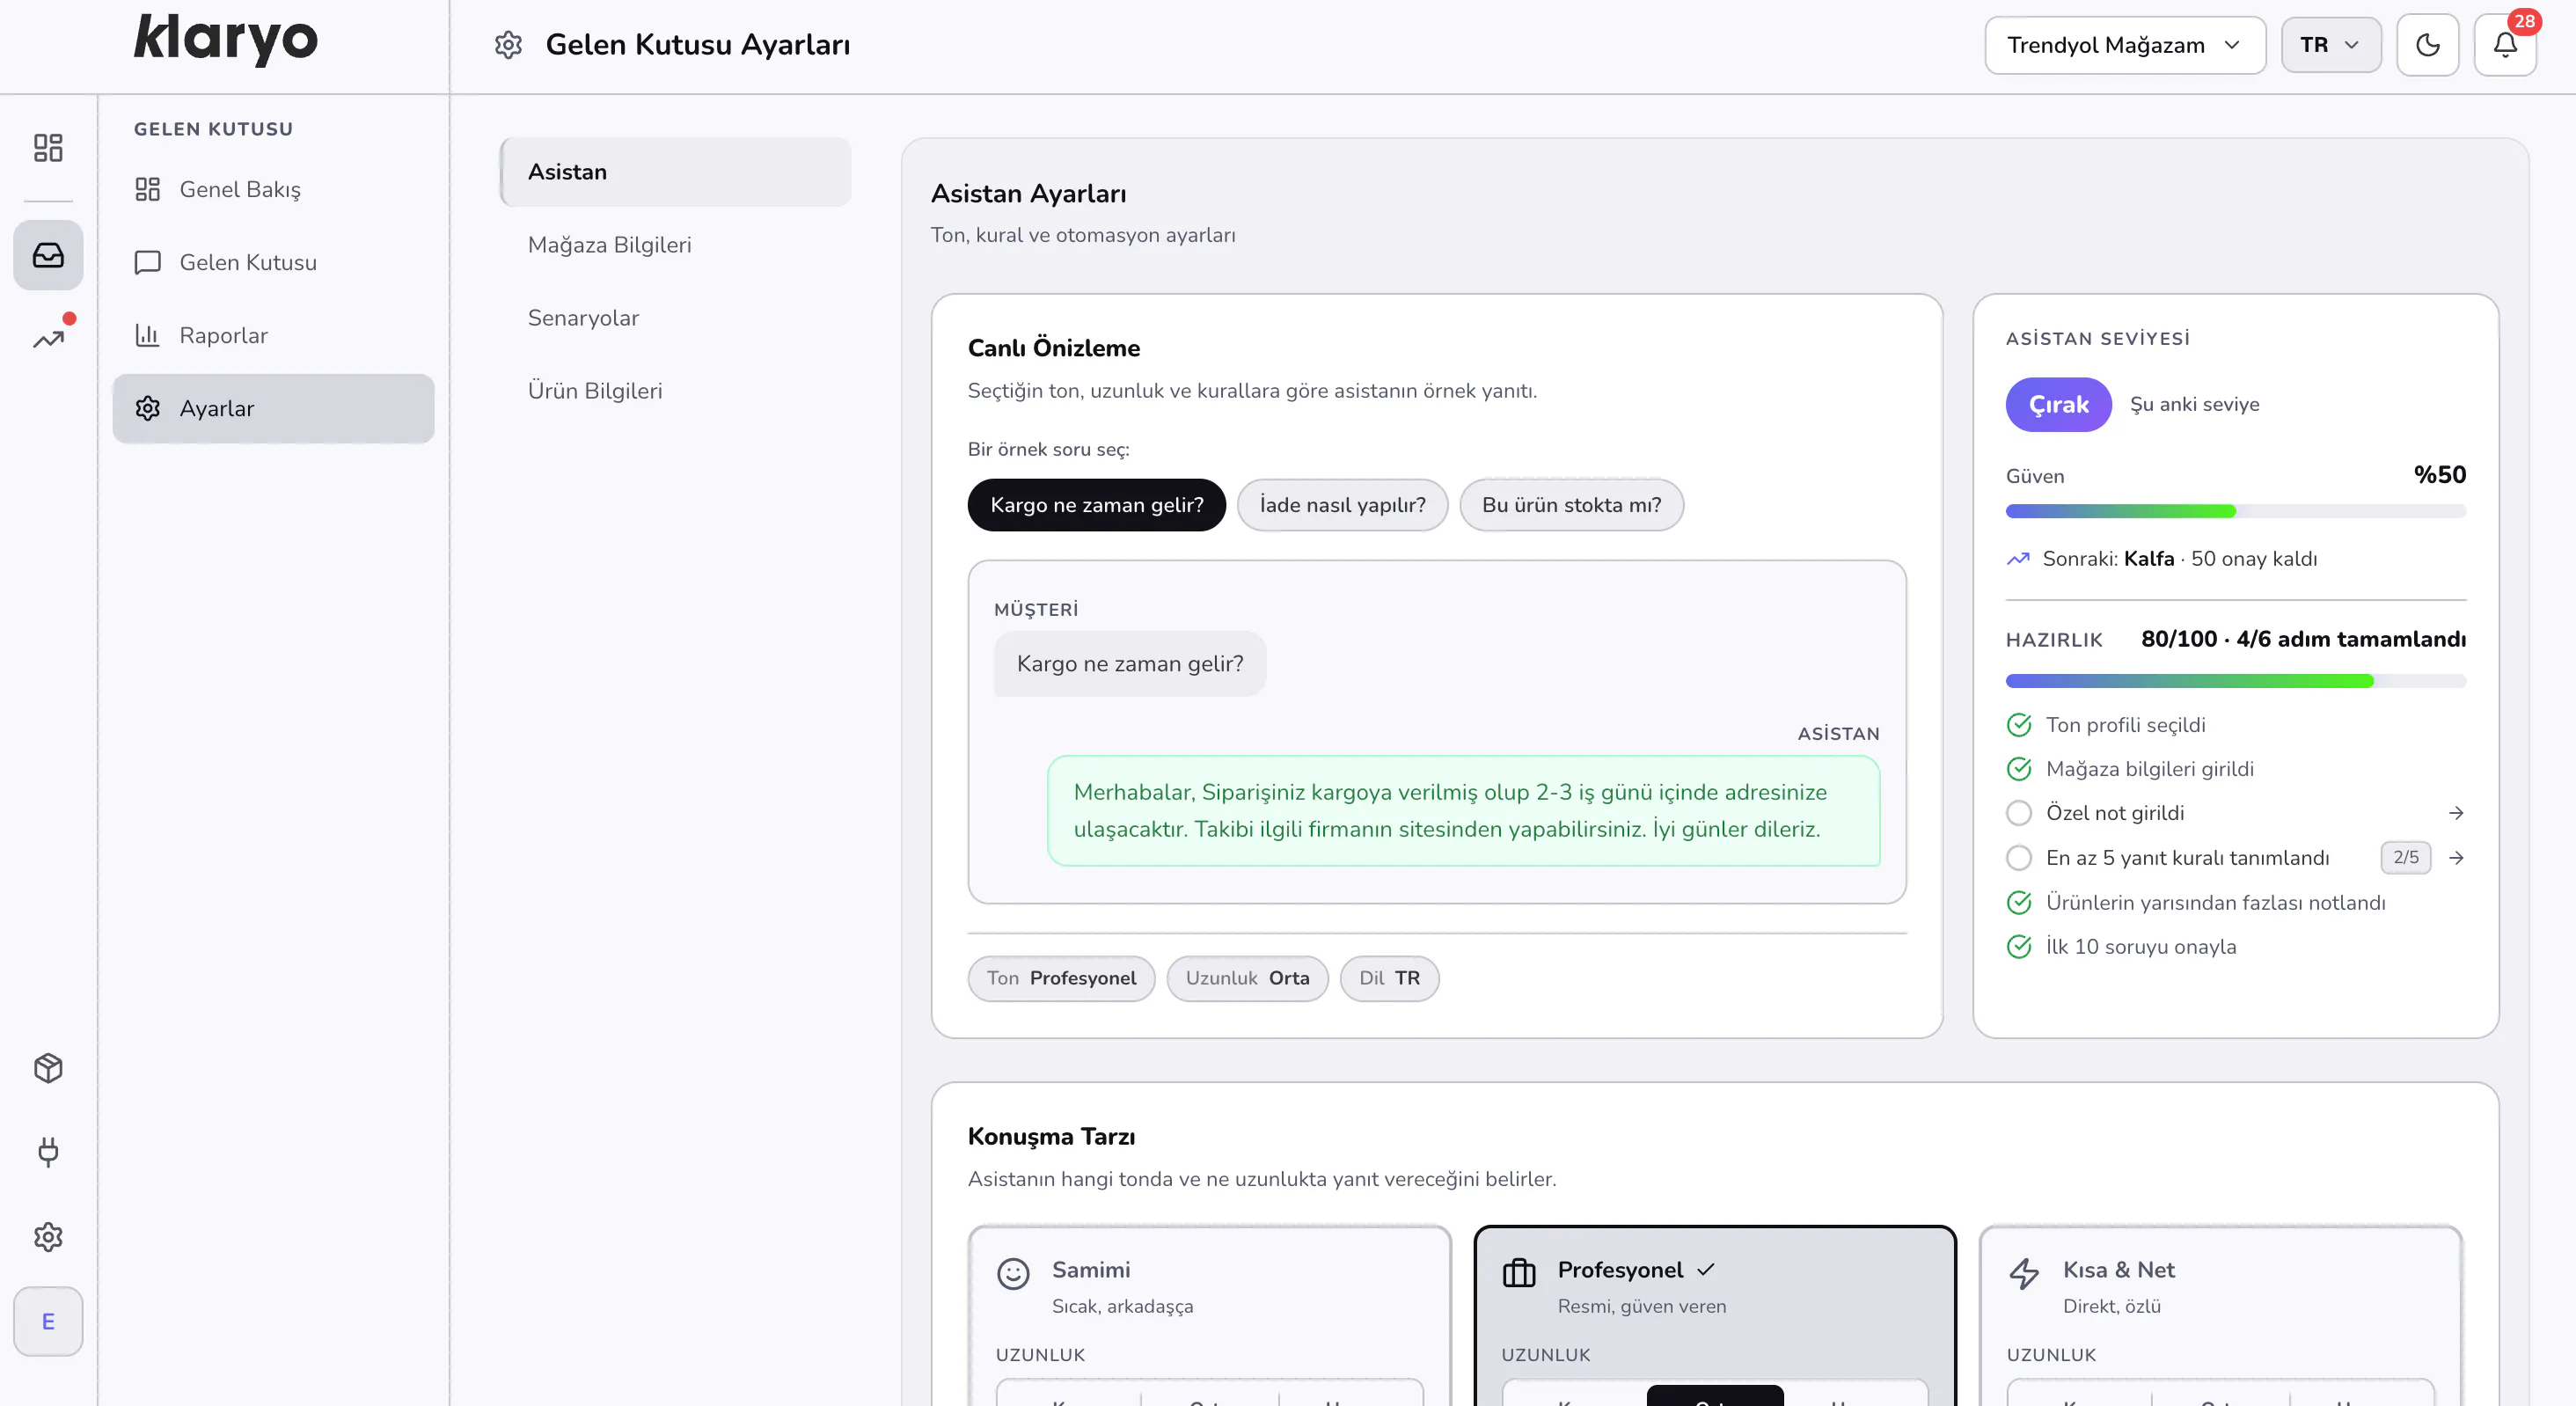Open the dashboard grid icon in the far-left rail
Image resolution: width=2576 pixels, height=1406 pixels.
coord(48,148)
